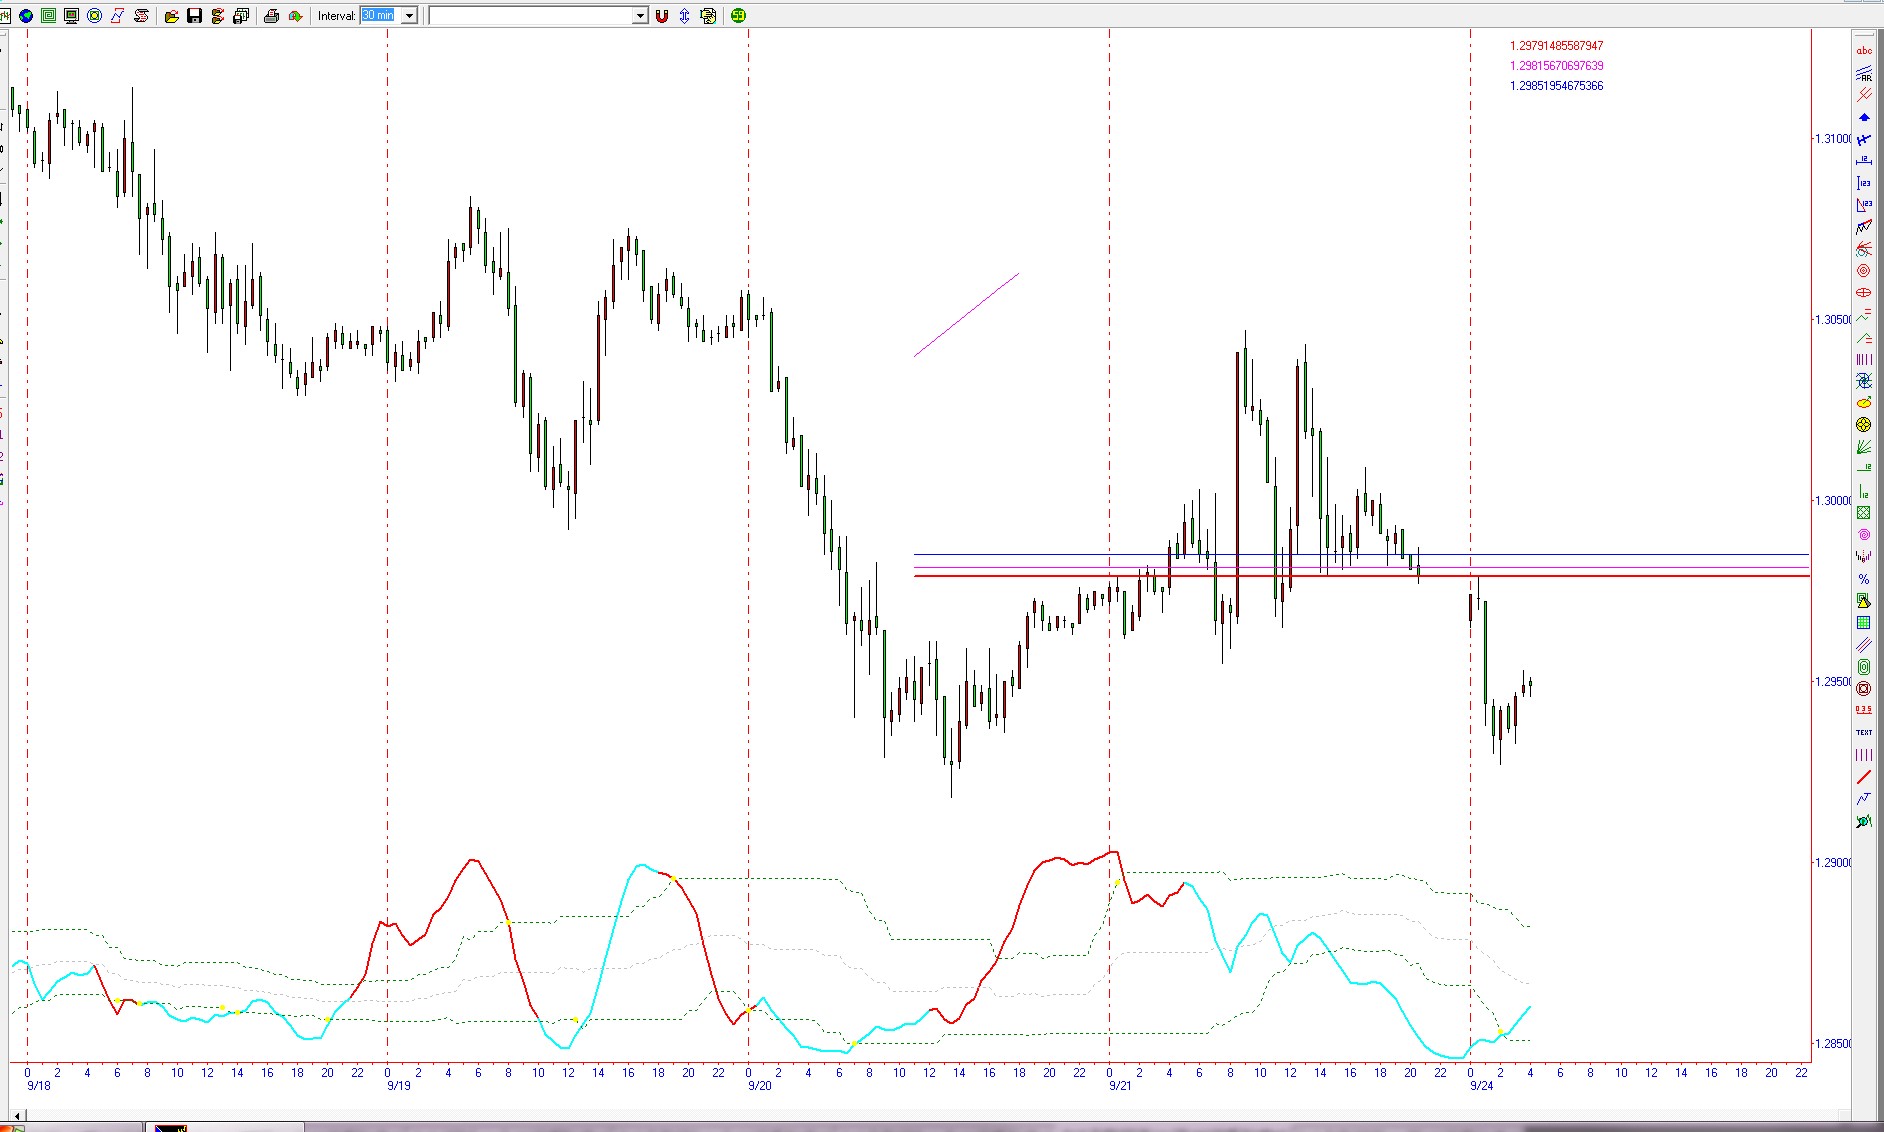Image resolution: width=1884 pixels, height=1132 pixels.
Task: Select the yellow circle wheel tool
Action: coord(1864,425)
